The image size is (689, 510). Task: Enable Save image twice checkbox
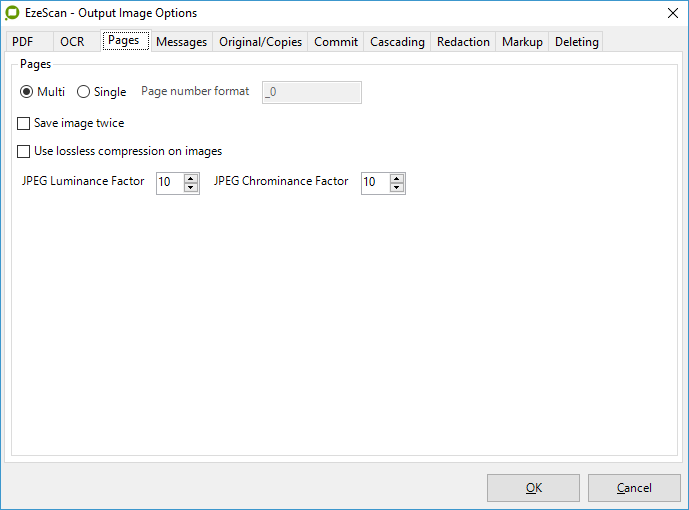(24, 123)
